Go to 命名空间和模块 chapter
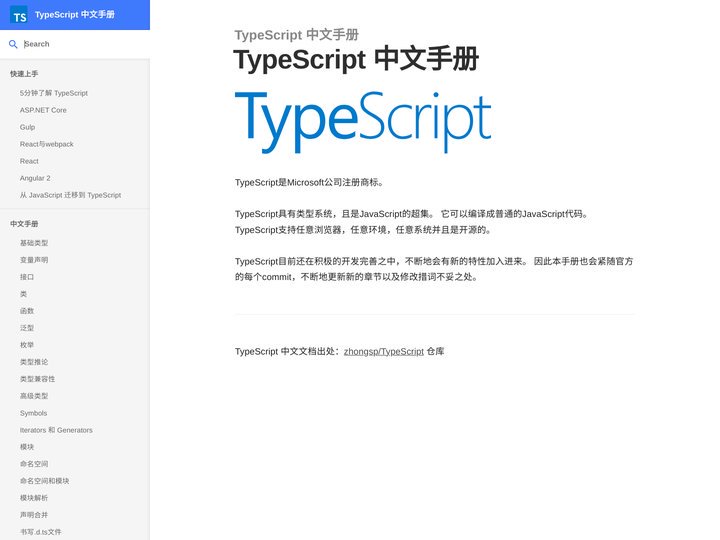 pyautogui.click(x=45, y=481)
